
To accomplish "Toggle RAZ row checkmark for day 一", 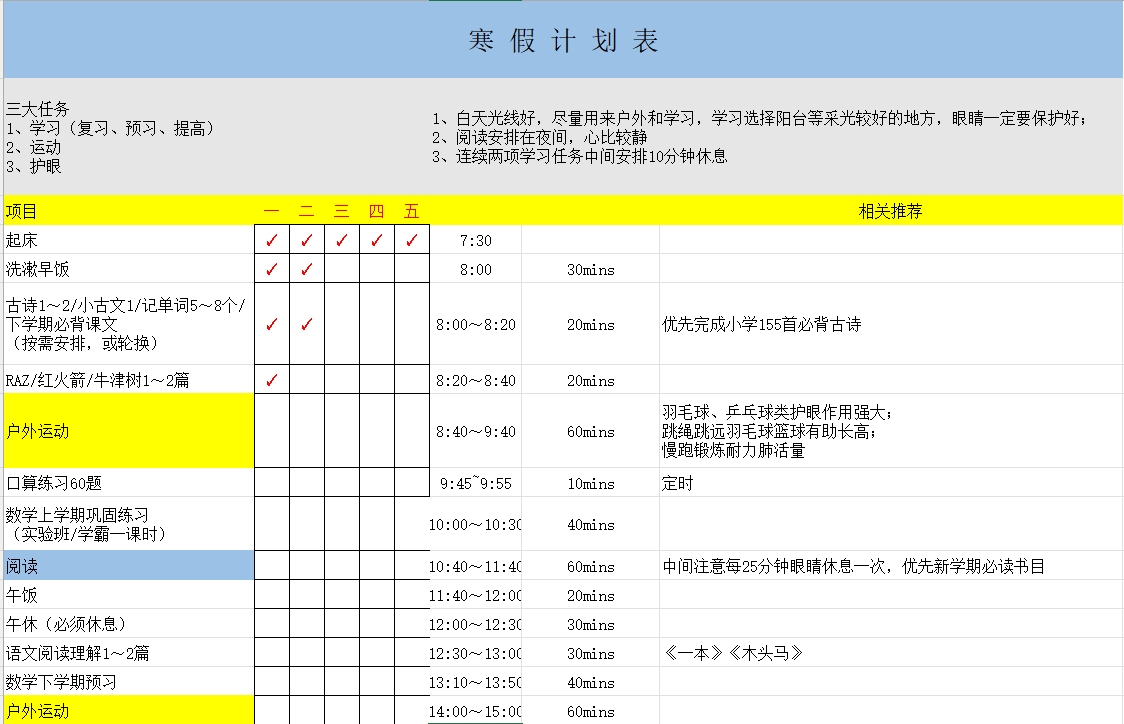I will [x=272, y=380].
